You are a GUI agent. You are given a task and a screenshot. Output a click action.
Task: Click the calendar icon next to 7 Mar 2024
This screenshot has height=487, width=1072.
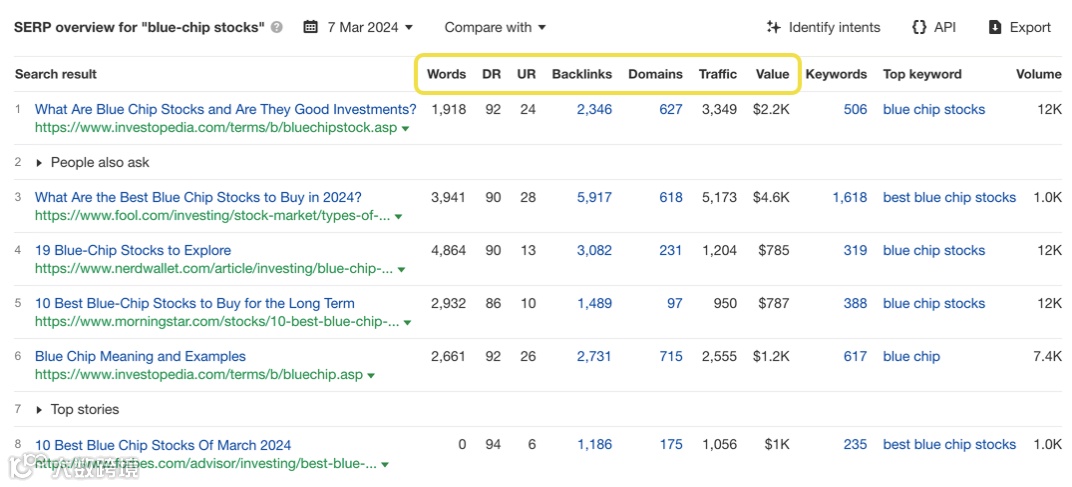[x=311, y=27]
